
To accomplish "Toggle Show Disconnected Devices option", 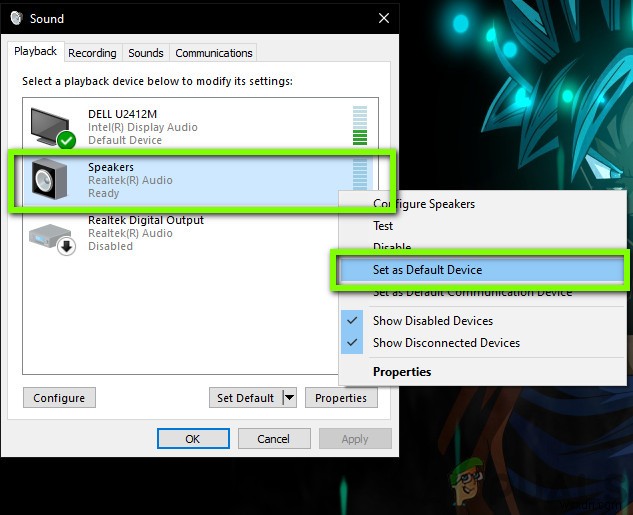I will [x=483, y=343].
